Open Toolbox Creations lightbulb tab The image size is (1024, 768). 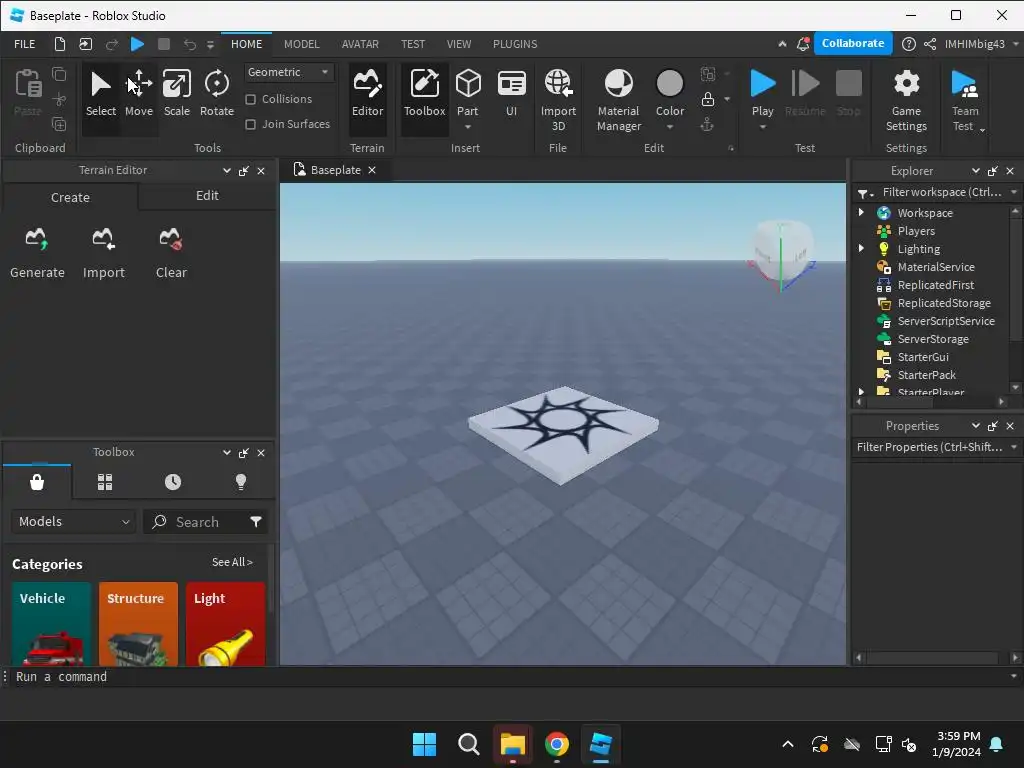[x=241, y=482]
